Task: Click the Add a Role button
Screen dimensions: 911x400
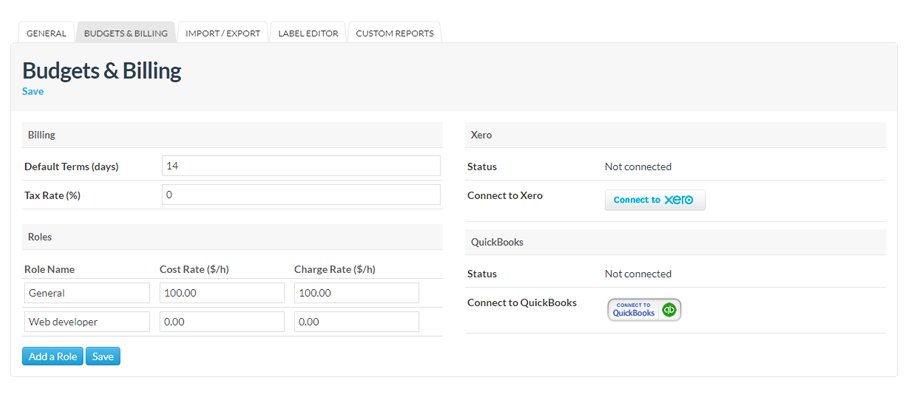Action: click(53, 356)
